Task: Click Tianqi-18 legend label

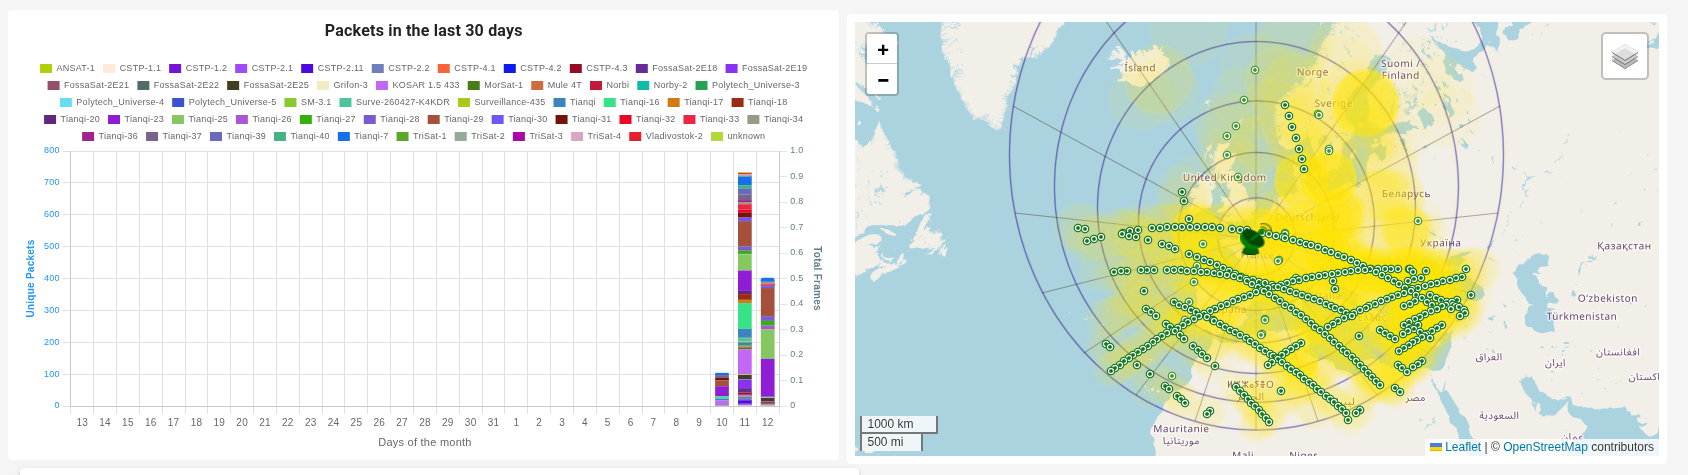Action: 768,102
